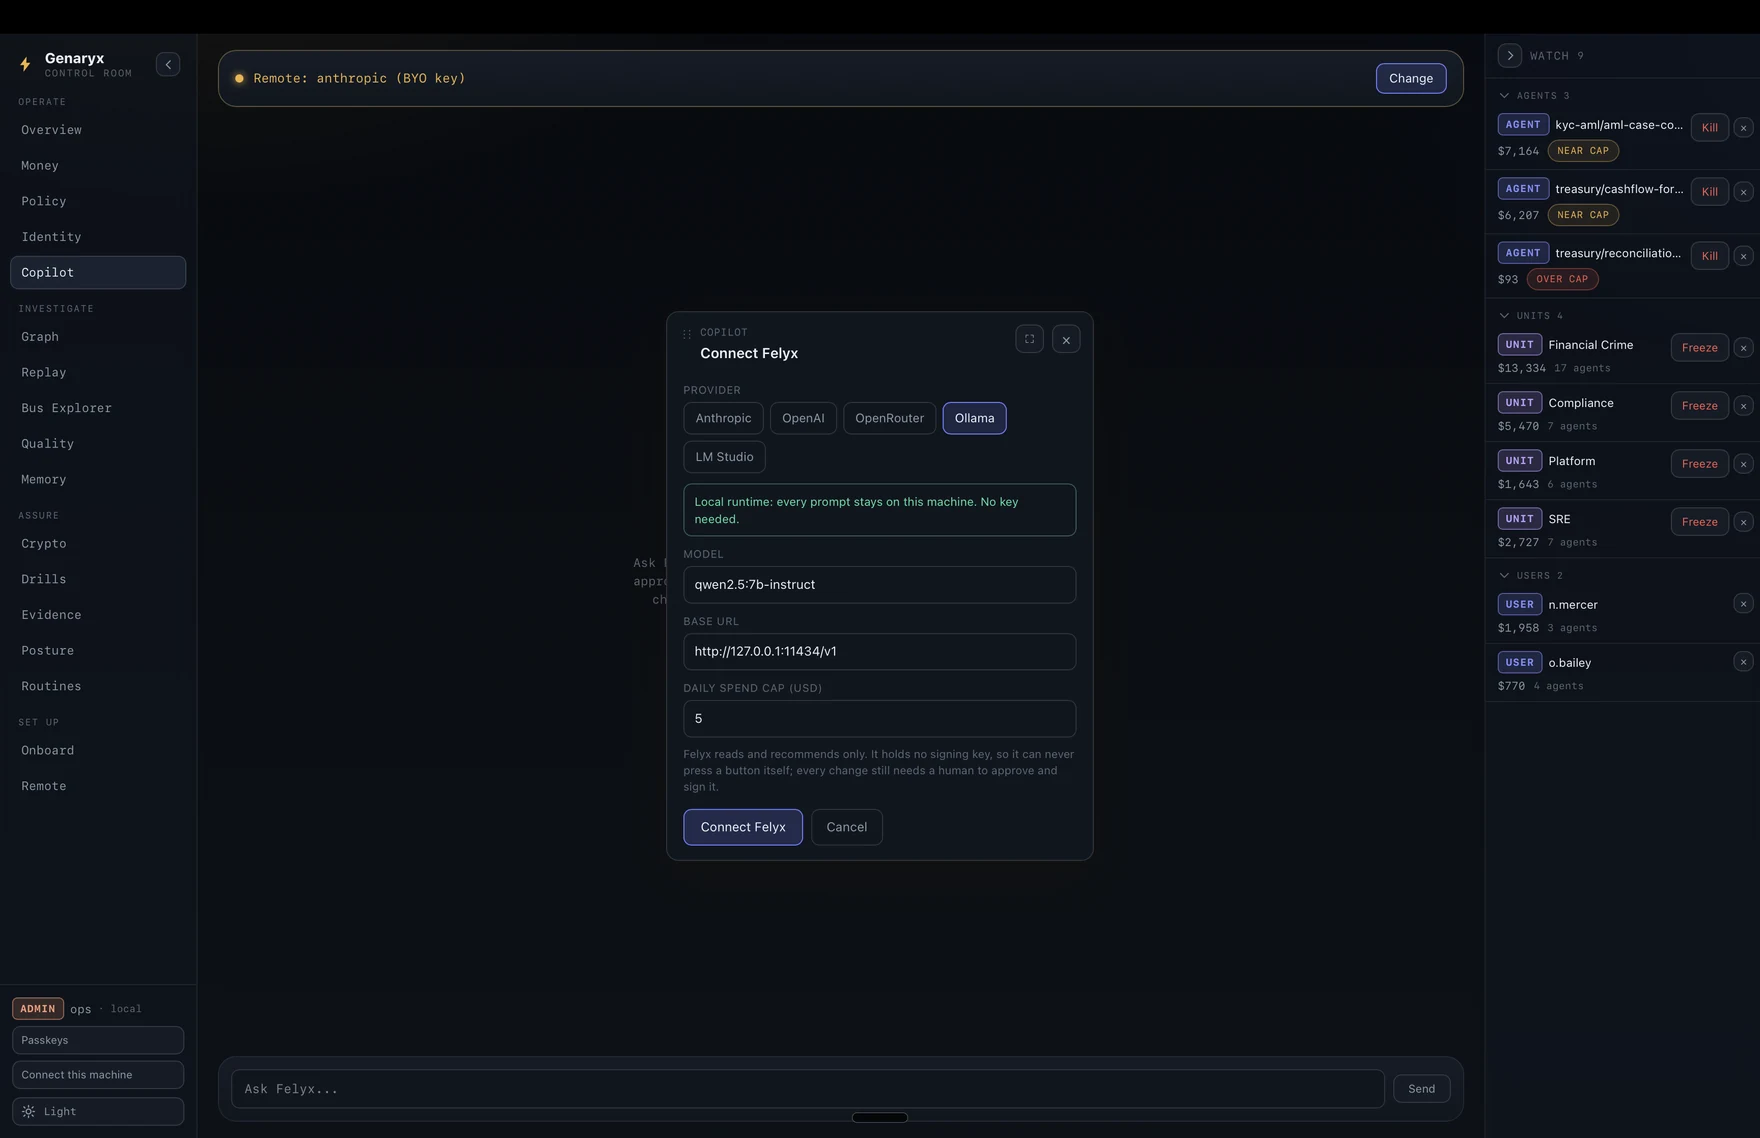The image size is (1760, 1138).
Task: Select Anthropic as provider
Action: pos(723,418)
